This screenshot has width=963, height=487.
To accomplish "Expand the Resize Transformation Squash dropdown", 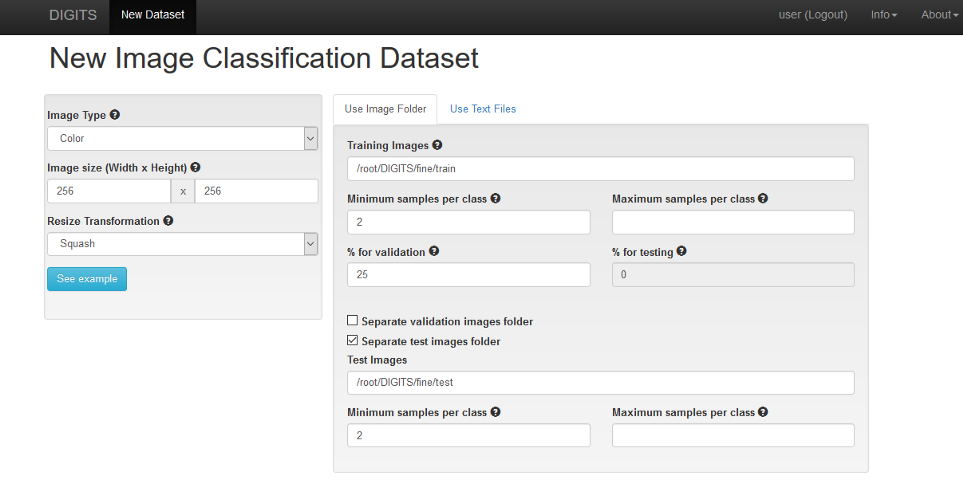I will pos(182,244).
